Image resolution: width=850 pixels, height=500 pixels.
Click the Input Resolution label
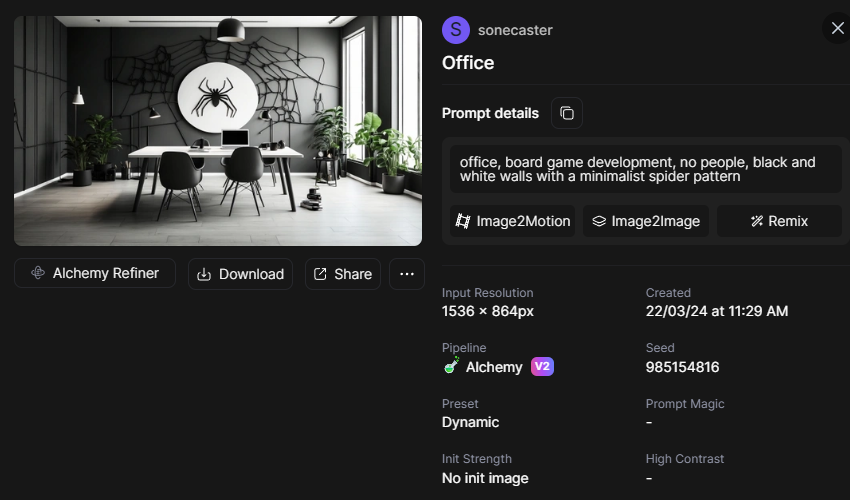487,293
